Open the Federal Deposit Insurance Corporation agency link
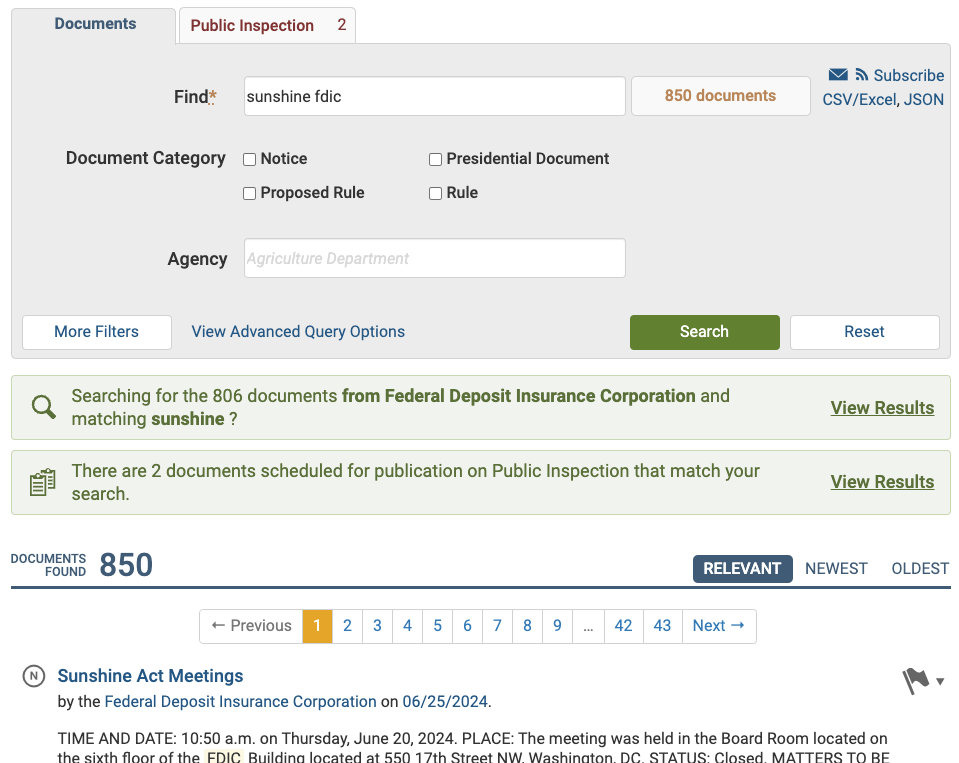Screen dimensions: 959x763 240,701
